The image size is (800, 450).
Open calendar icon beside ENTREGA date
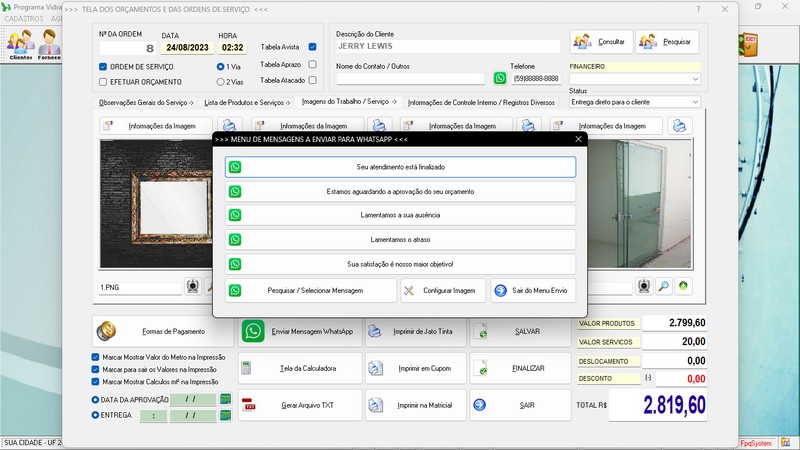[x=226, y=415]
